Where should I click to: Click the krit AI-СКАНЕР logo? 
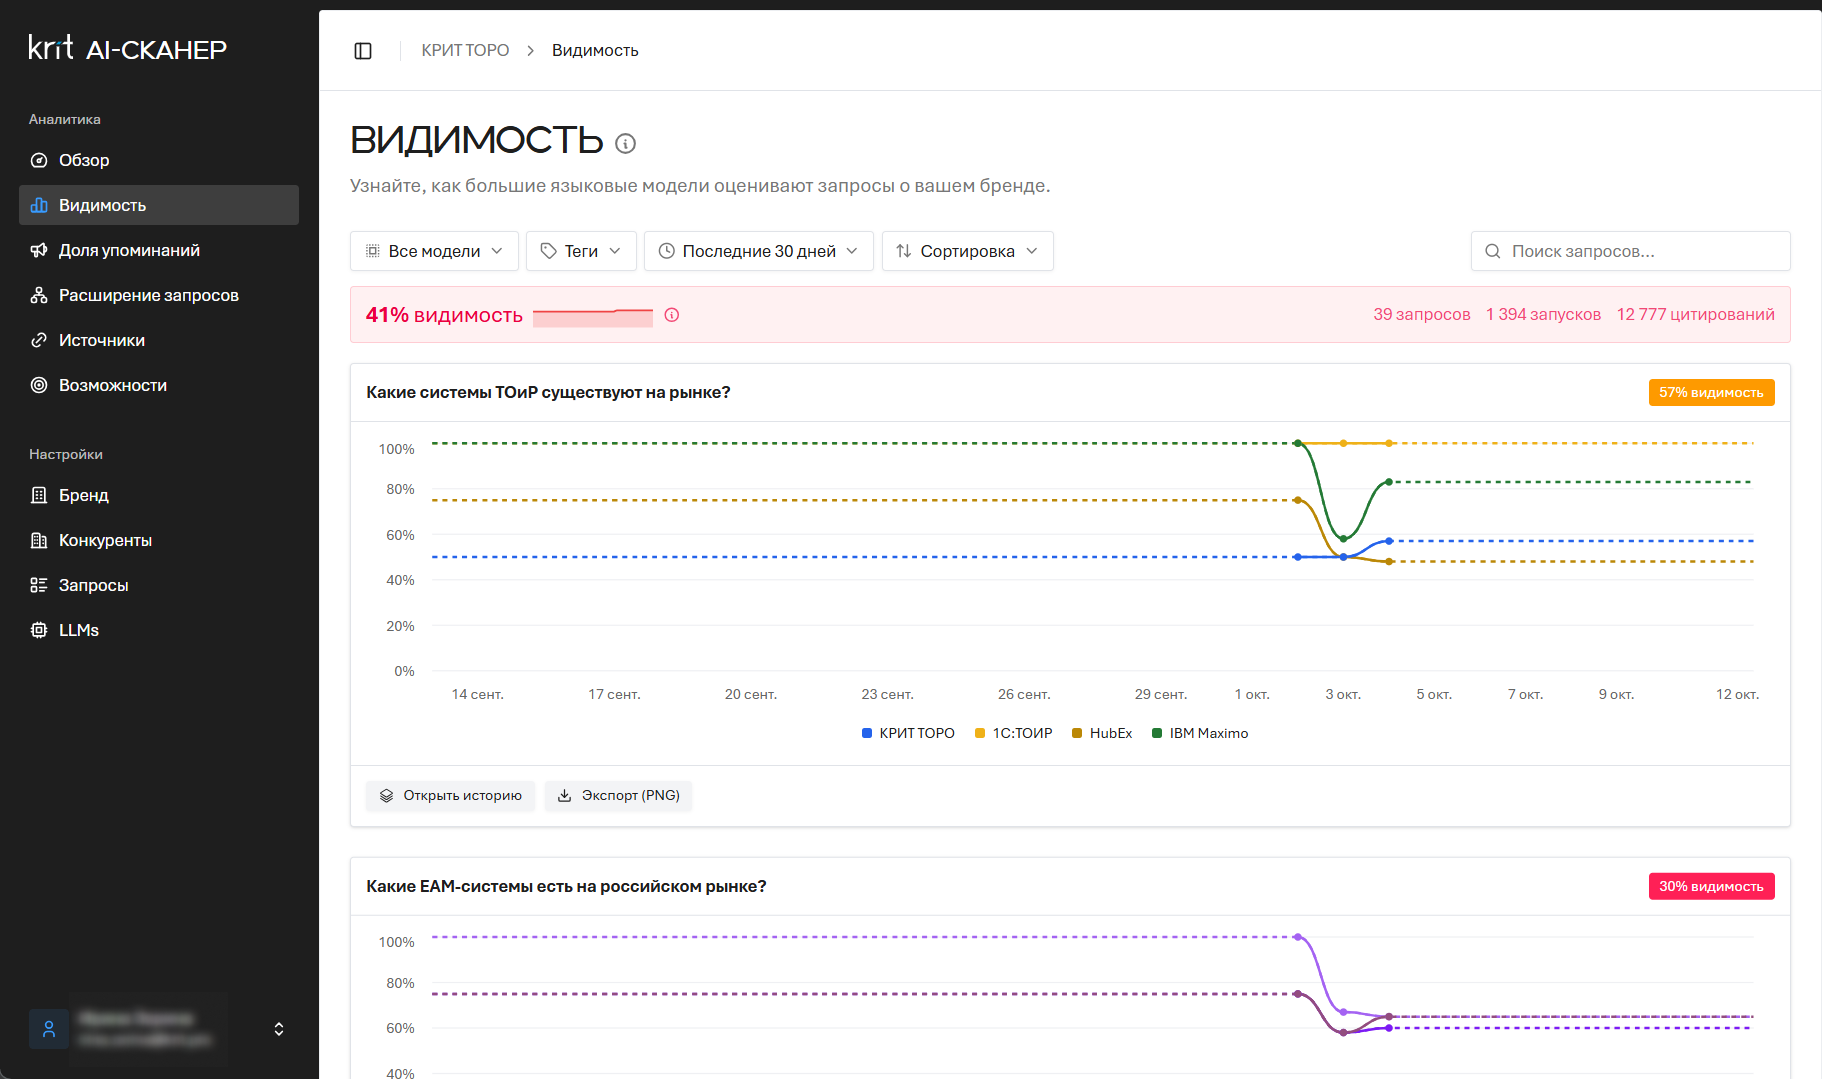click(128, 48)
